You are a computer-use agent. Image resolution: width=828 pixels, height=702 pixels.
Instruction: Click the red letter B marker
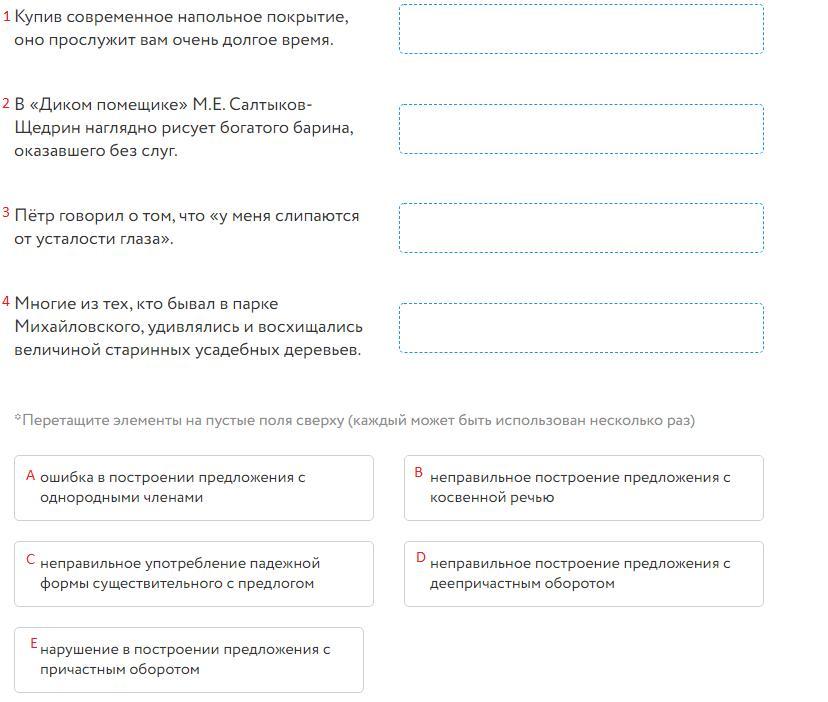pos(418,473)
